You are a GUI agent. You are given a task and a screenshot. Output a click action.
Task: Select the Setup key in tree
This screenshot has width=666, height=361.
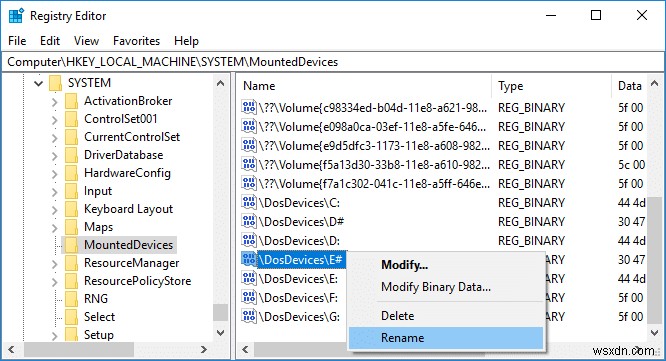click(x=99, y=335)
